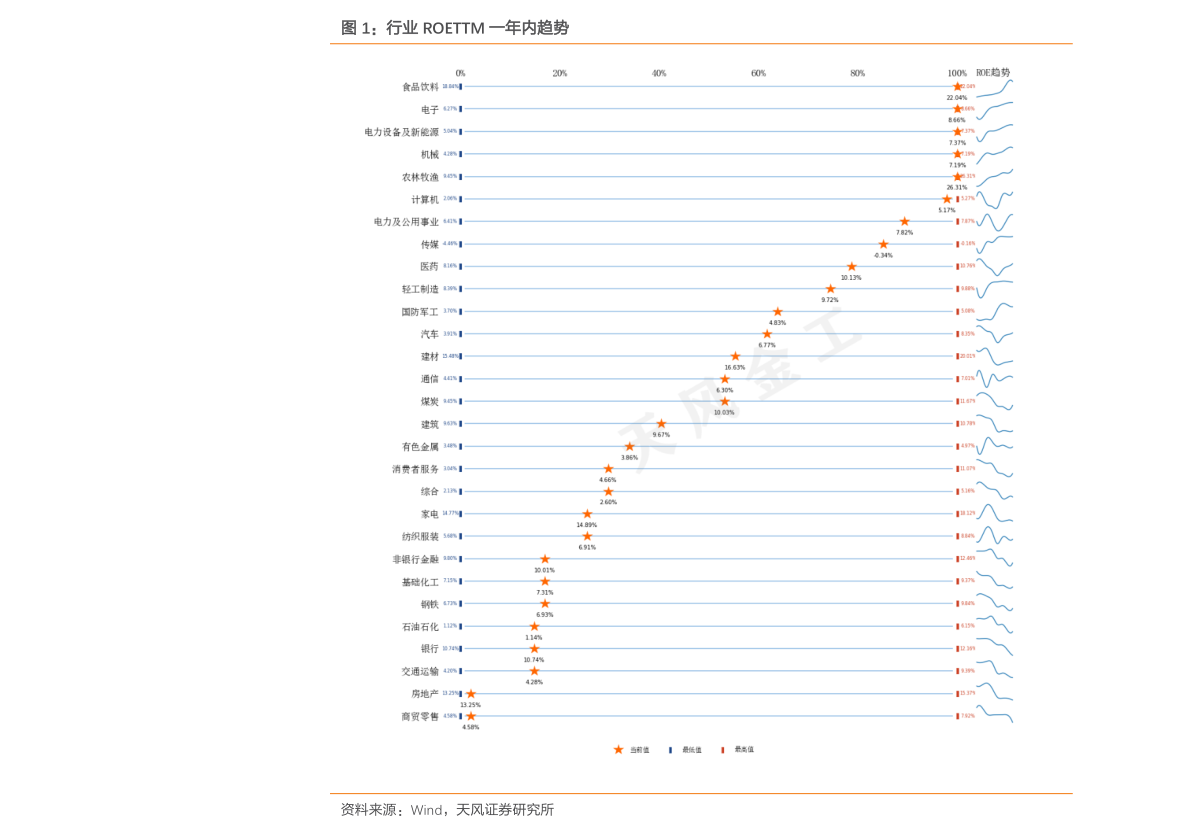
Task: Select the star marker for 医药
Action: click(x=852, y=267)
